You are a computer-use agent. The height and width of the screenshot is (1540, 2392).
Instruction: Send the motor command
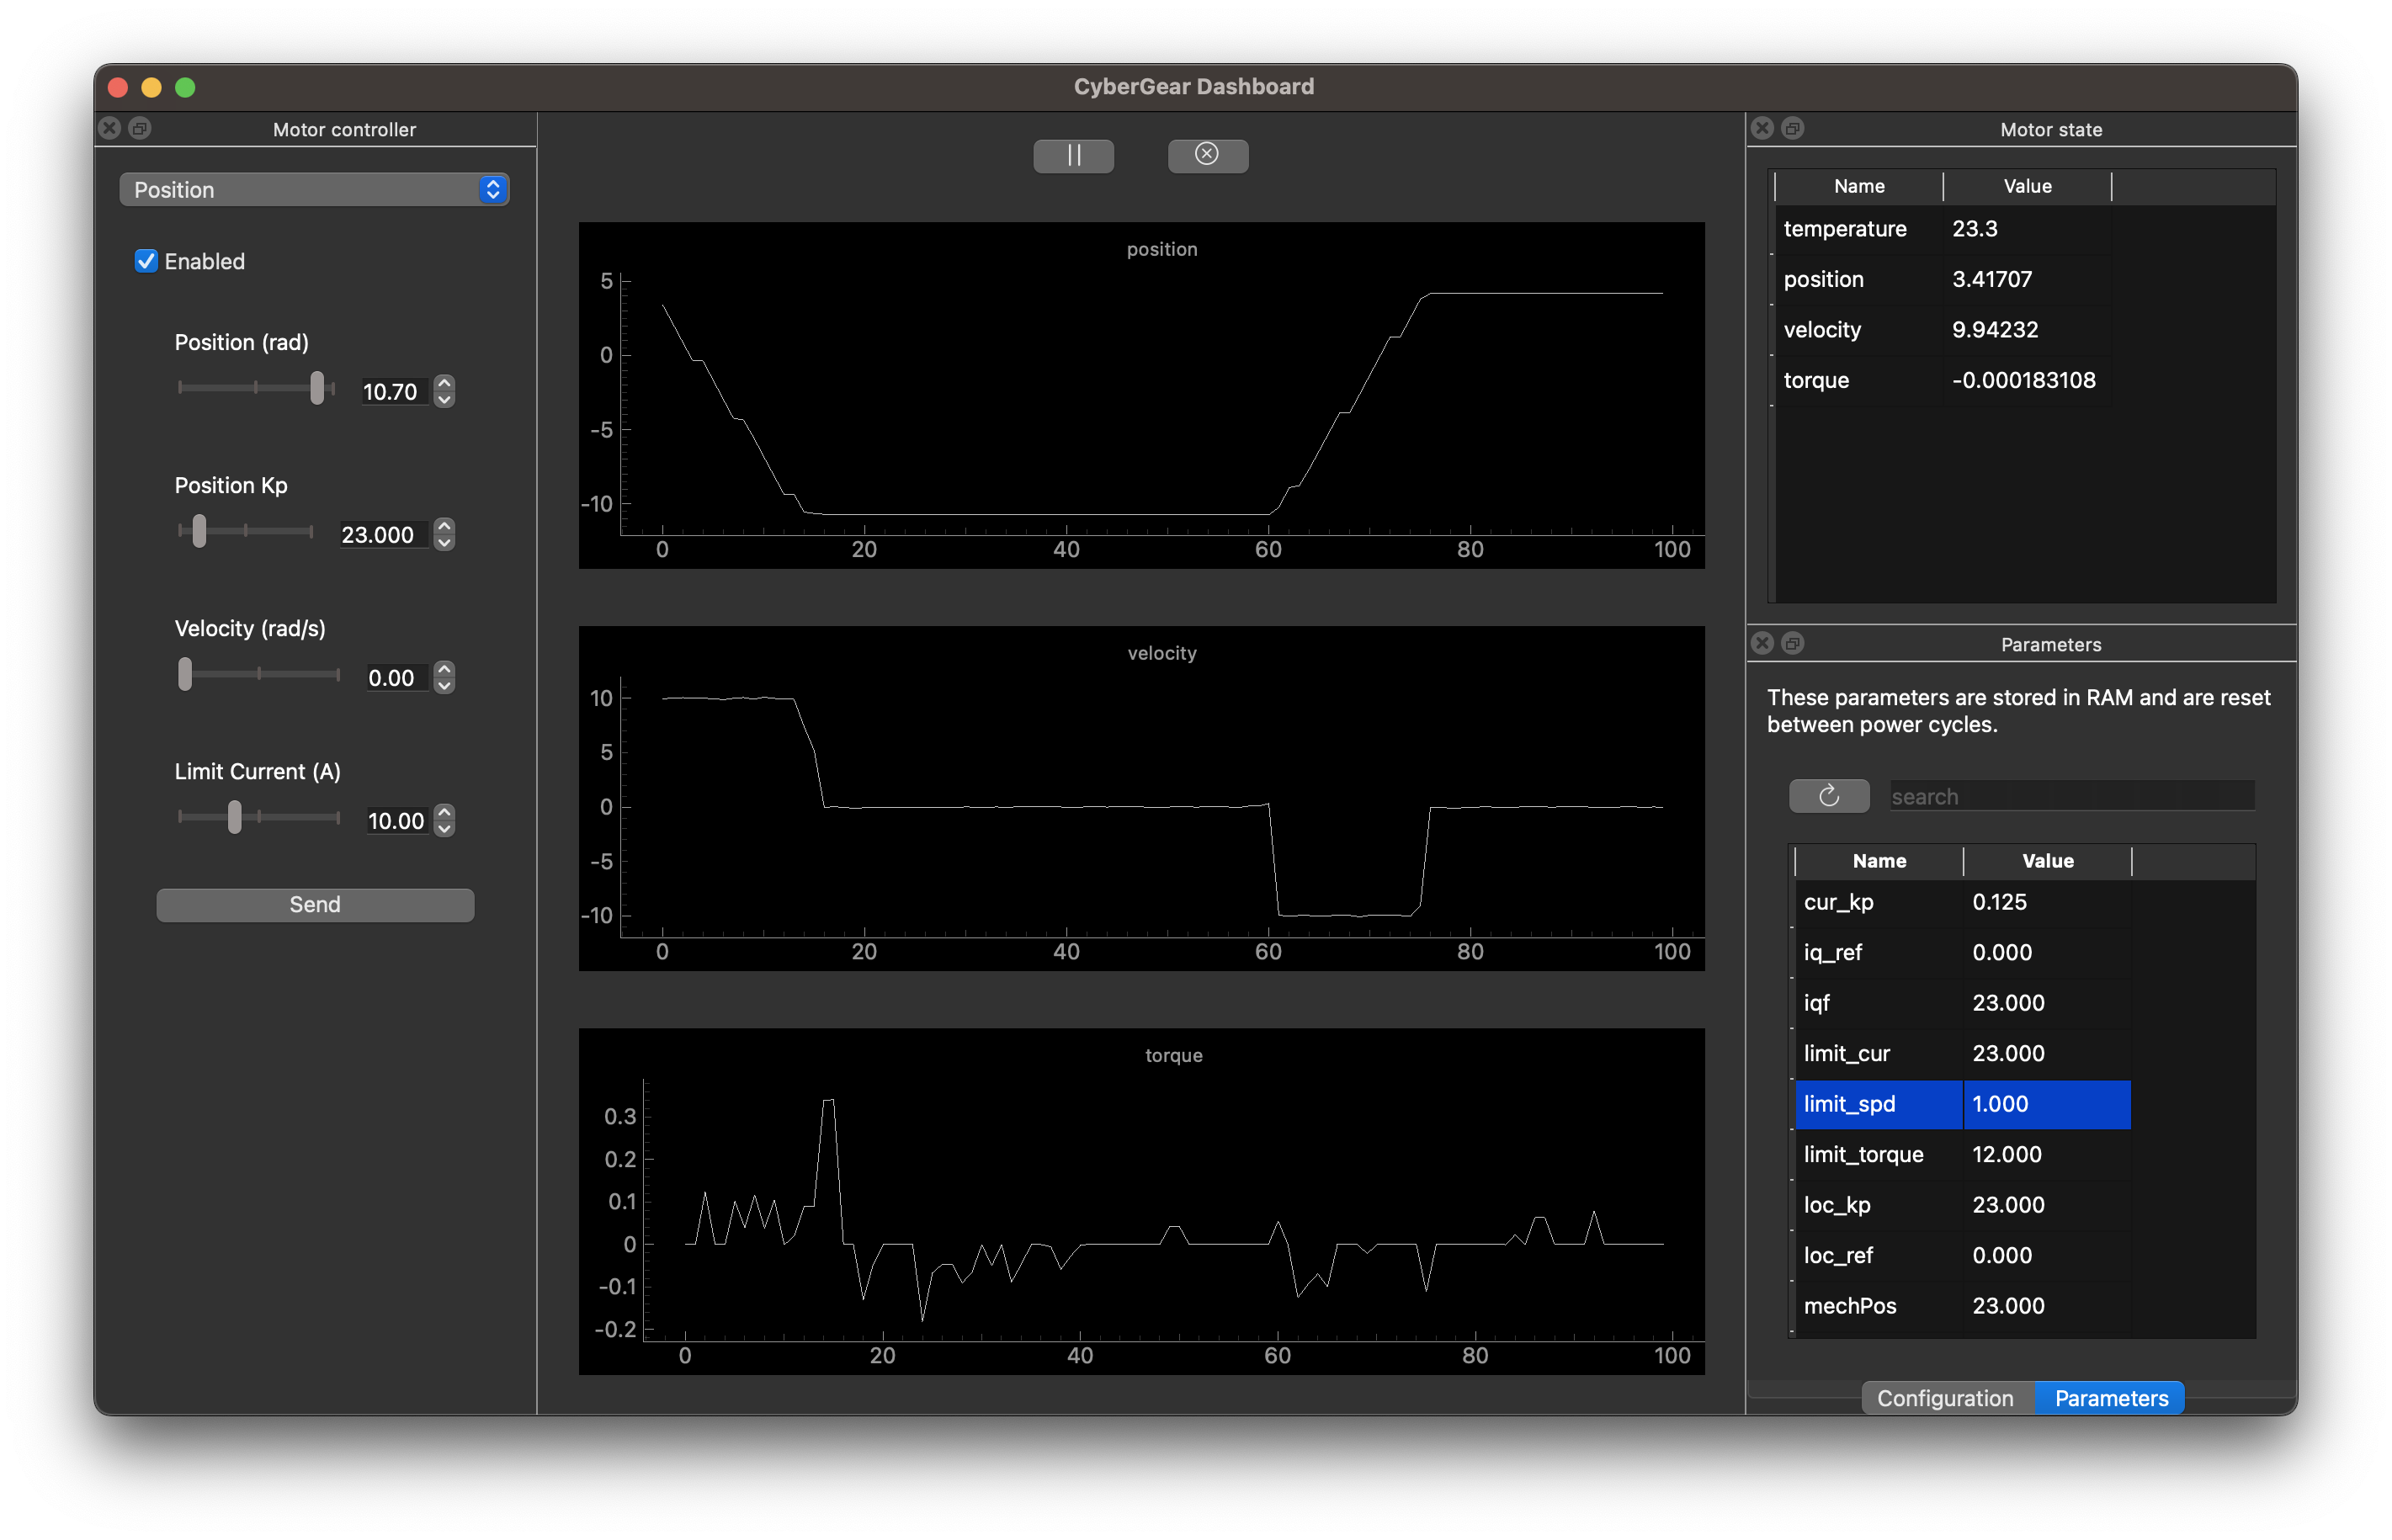315,904
